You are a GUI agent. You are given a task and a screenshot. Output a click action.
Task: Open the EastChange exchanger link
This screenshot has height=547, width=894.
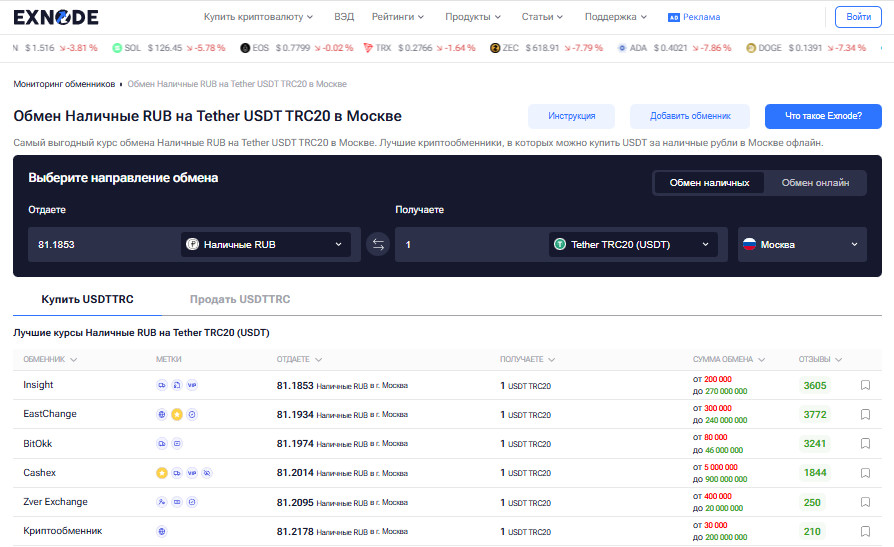pos(50,414)
